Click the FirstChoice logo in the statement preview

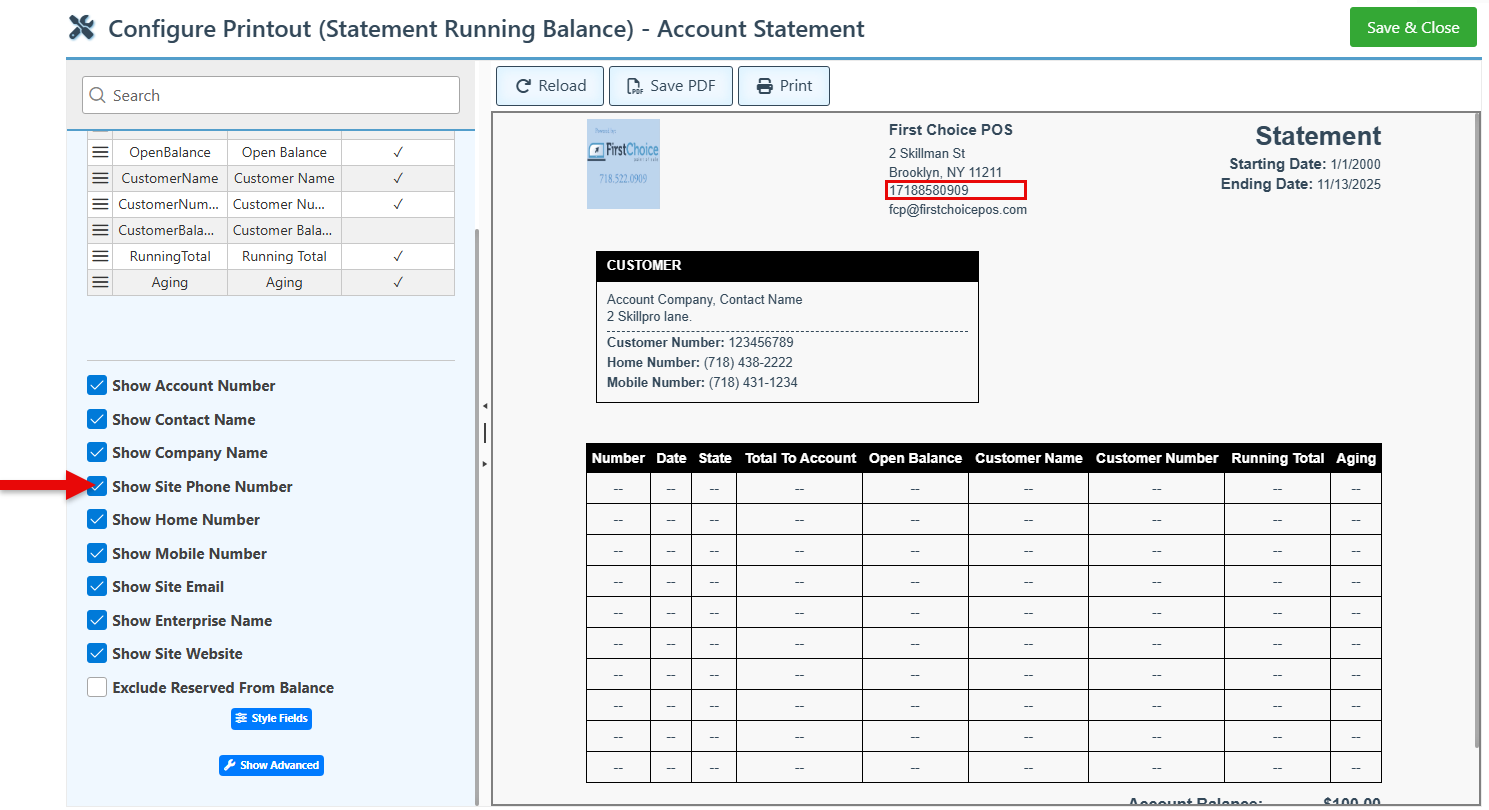(623, 163)
